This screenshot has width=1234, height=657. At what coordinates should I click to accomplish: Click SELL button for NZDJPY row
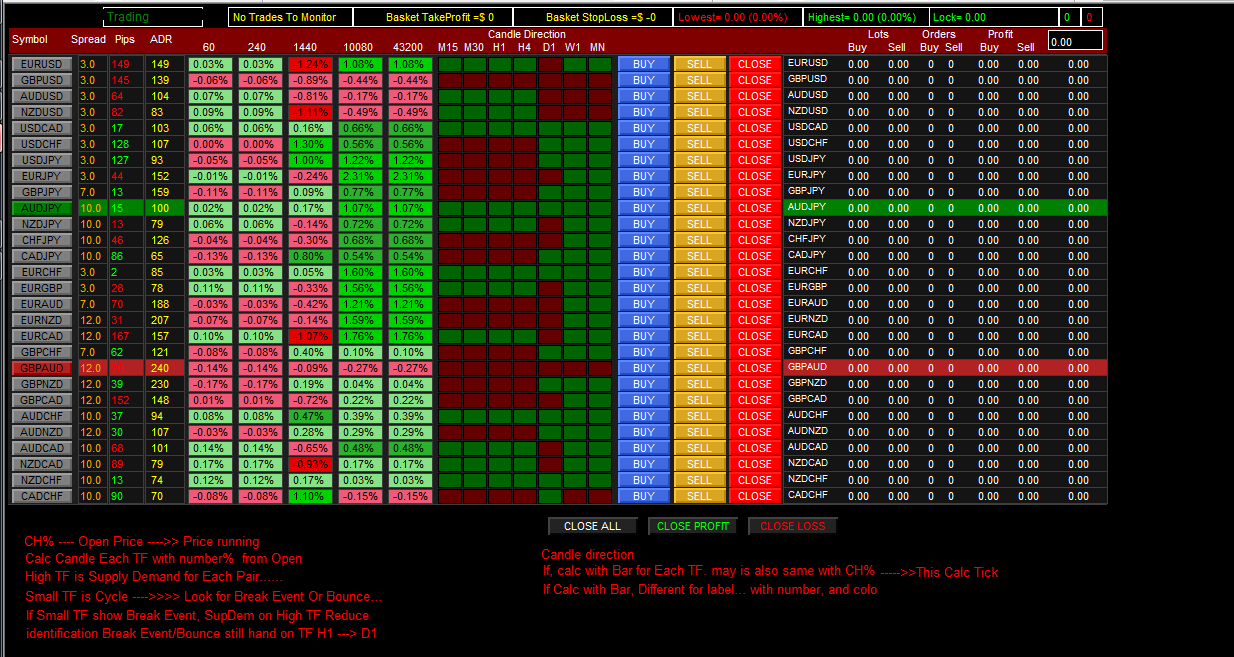tap(699, 224)
